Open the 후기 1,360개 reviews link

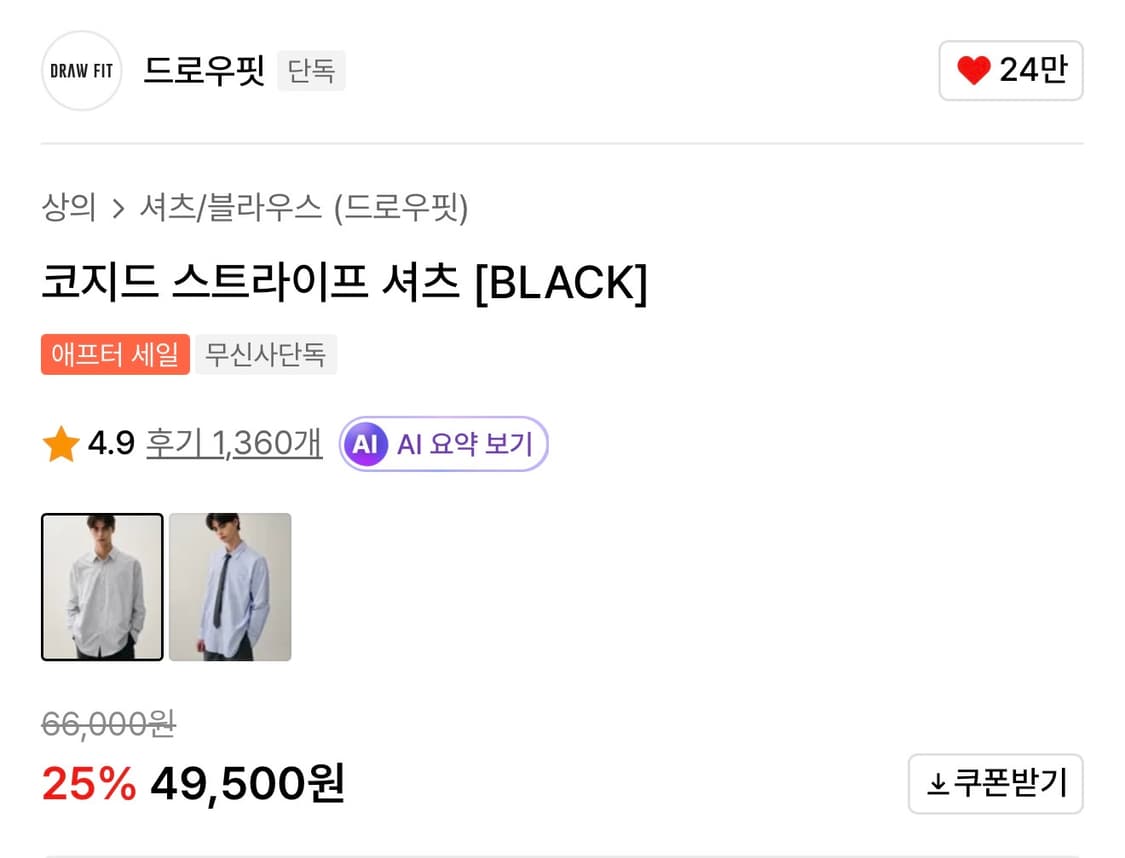pos(232,443)
